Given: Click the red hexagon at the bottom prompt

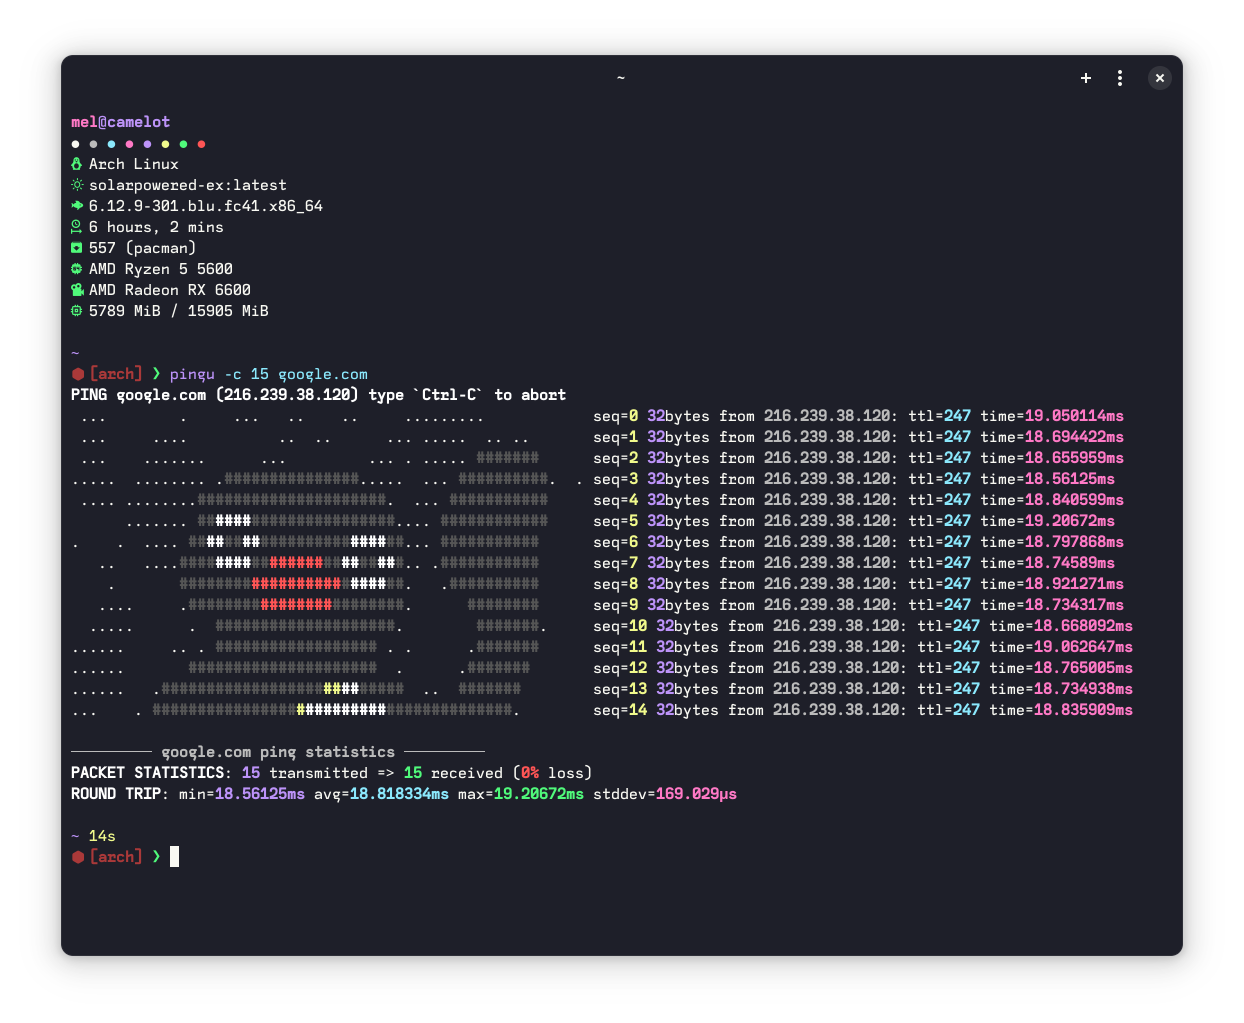Looking at the screenshot, I should click(x=77, y=857).
